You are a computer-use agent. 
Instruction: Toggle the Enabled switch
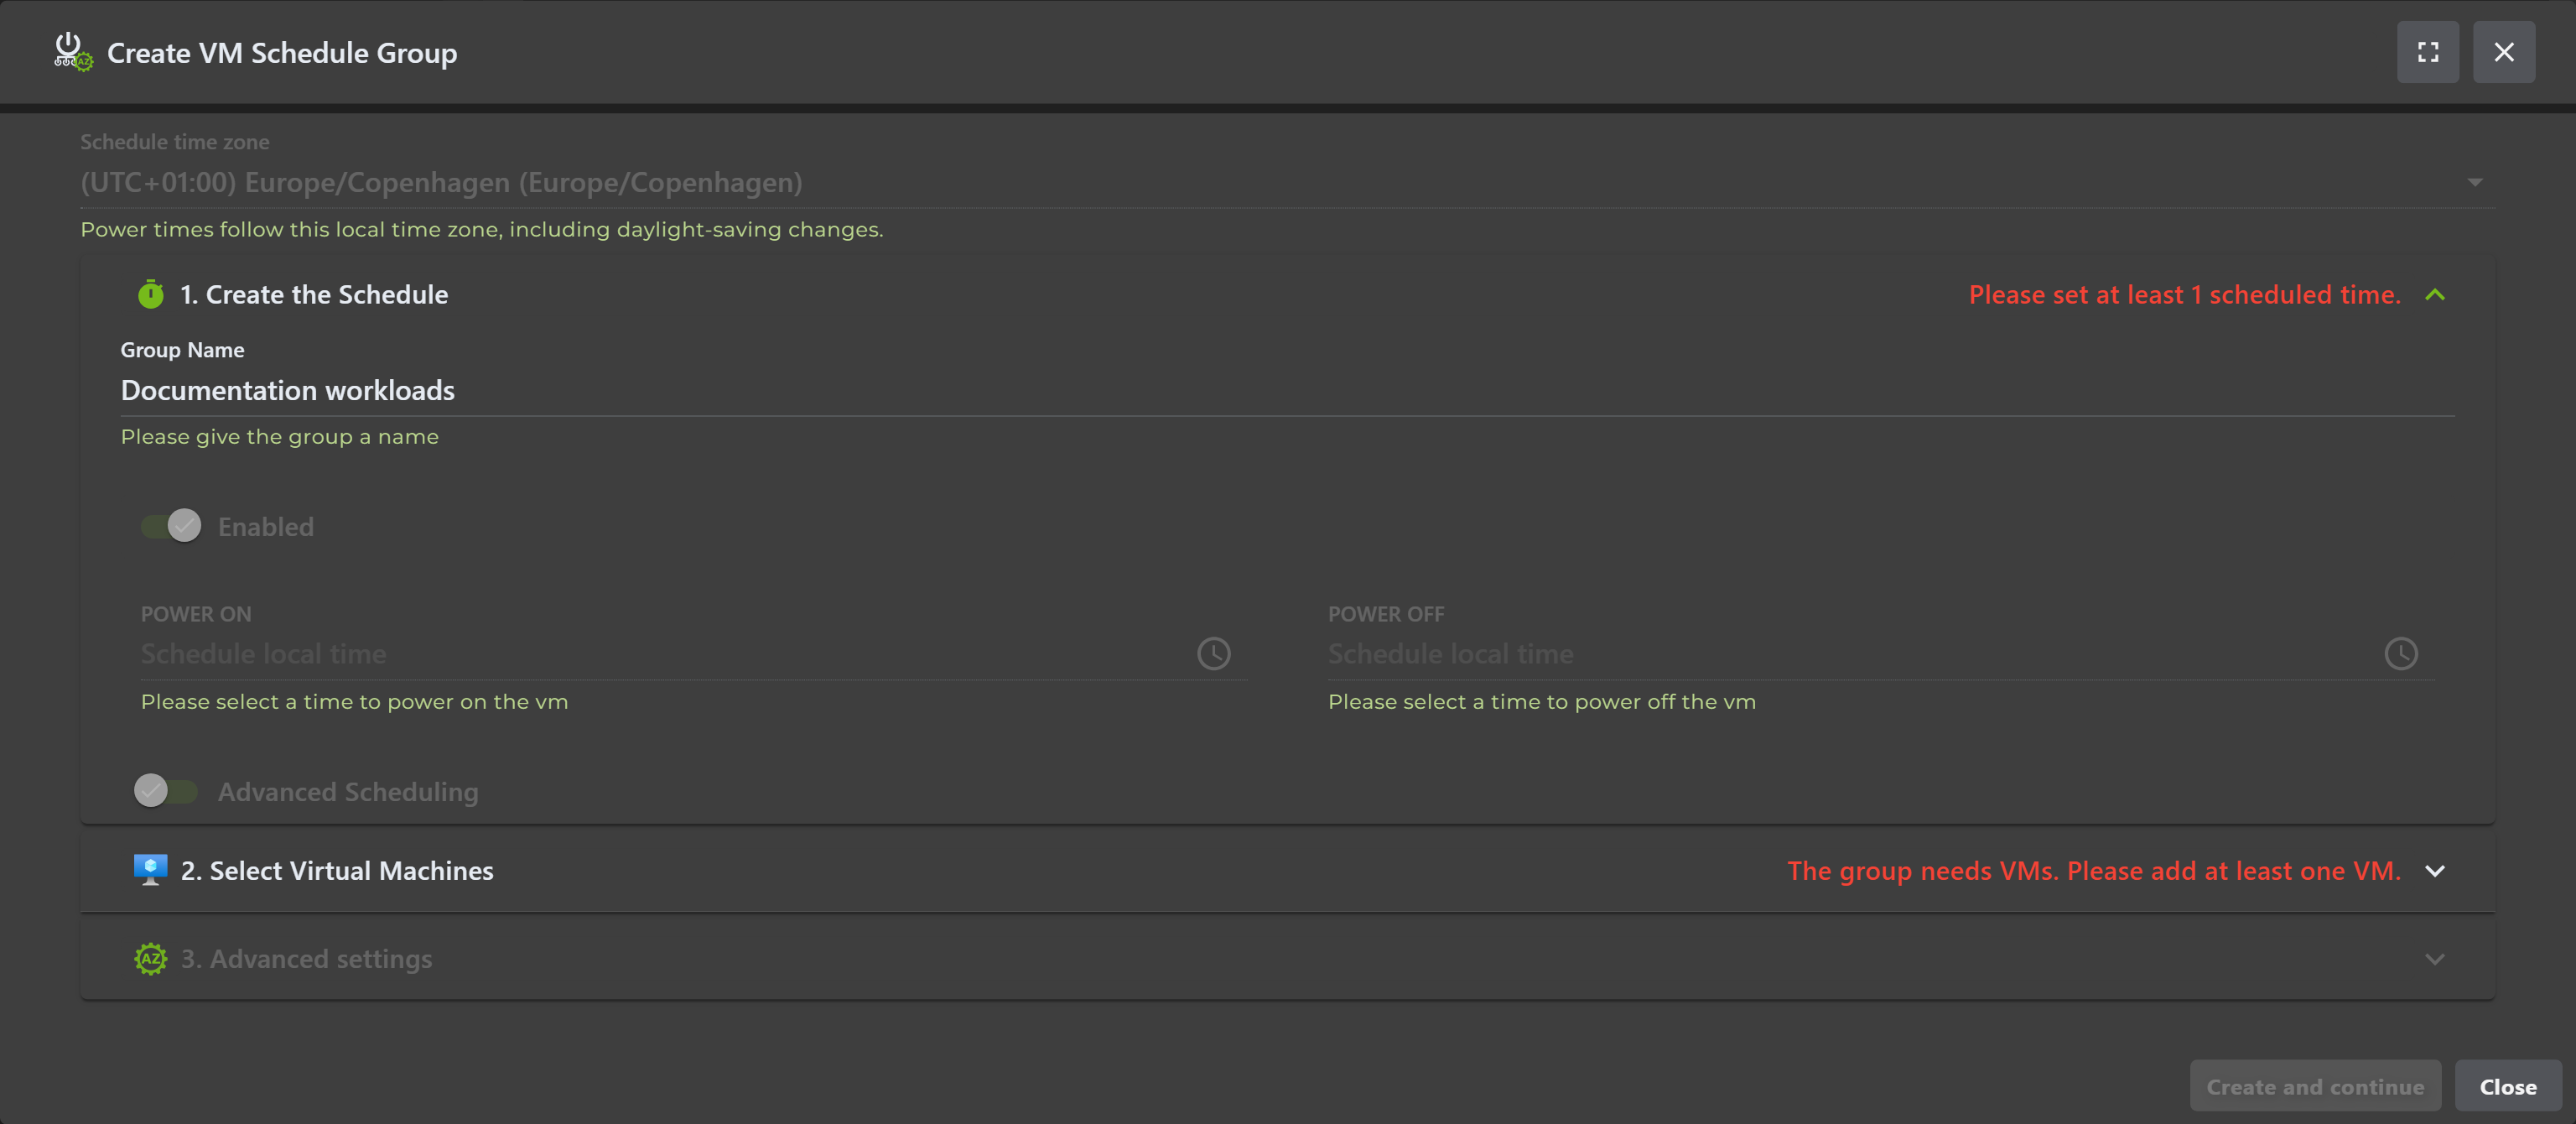171,526
